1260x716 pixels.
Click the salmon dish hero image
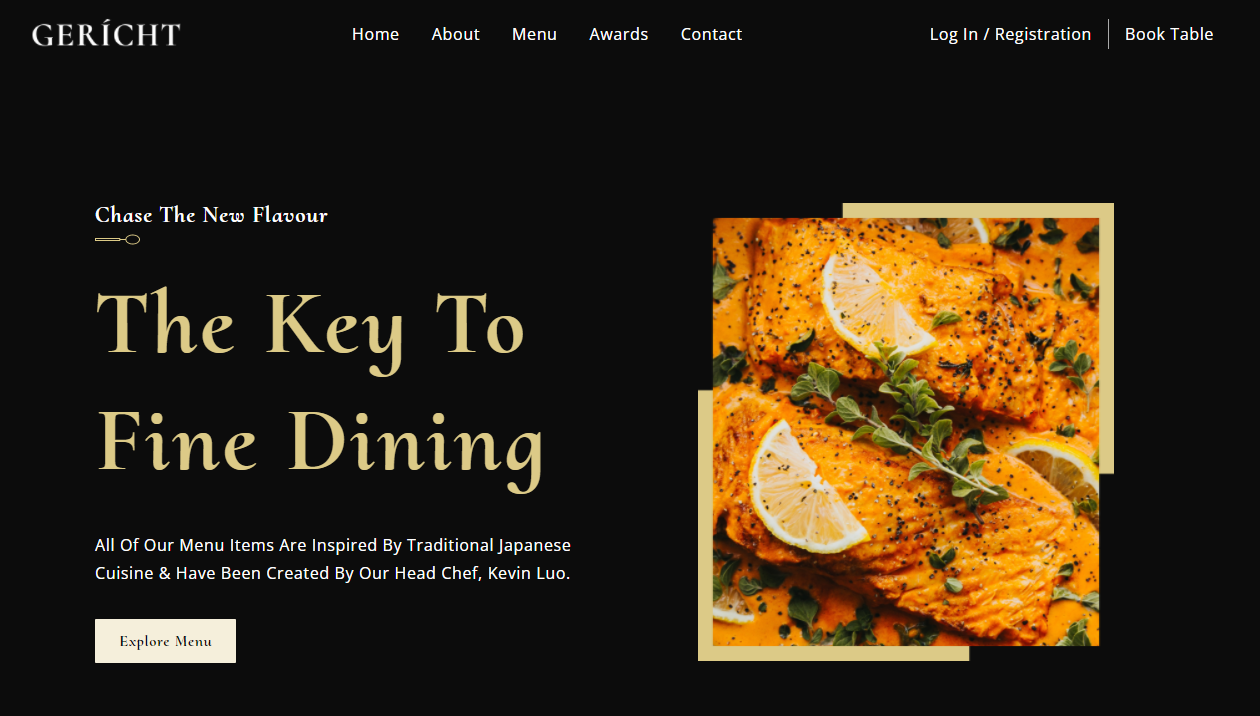coord(906,432)
